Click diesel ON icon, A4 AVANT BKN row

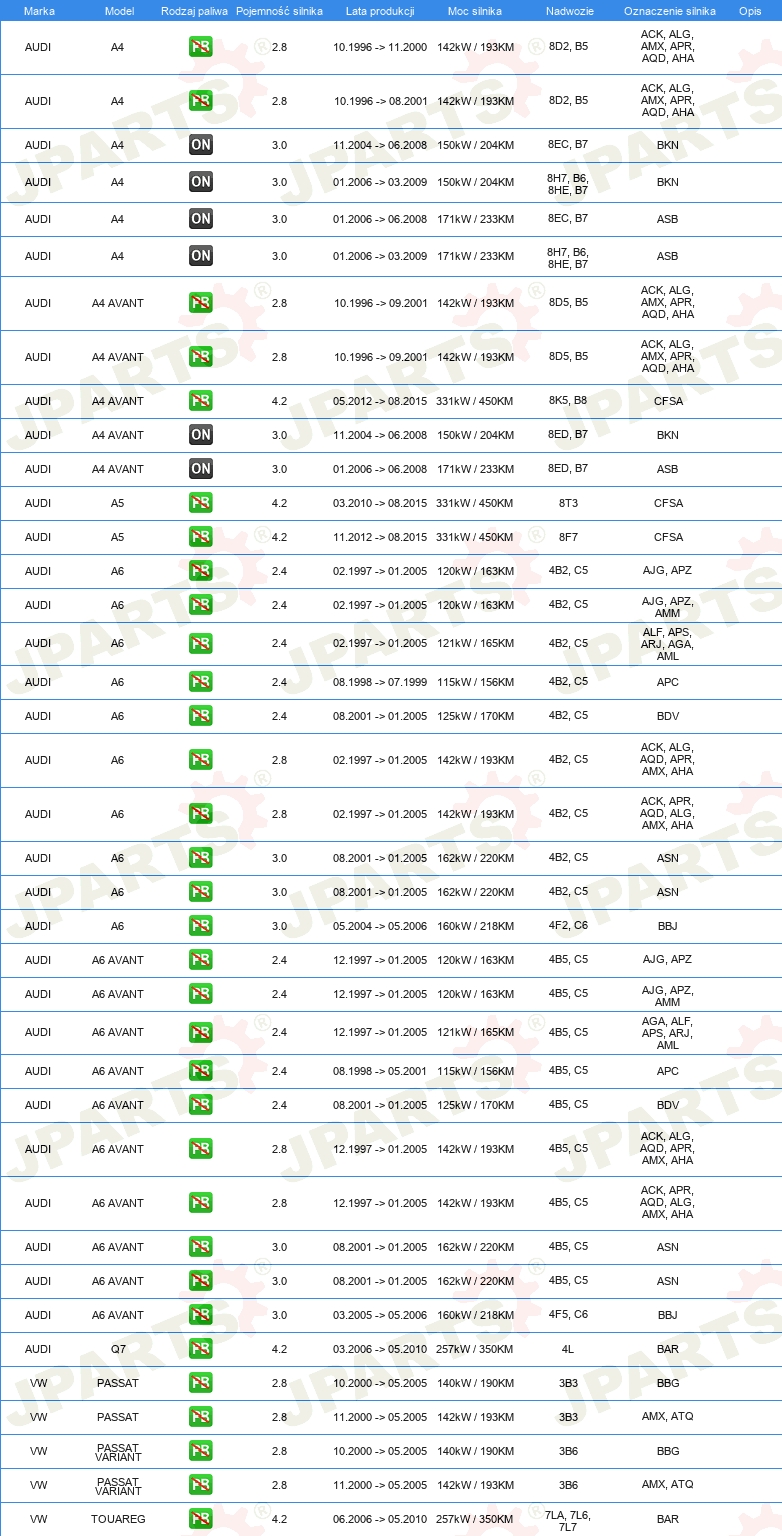[x=201, y=435]
